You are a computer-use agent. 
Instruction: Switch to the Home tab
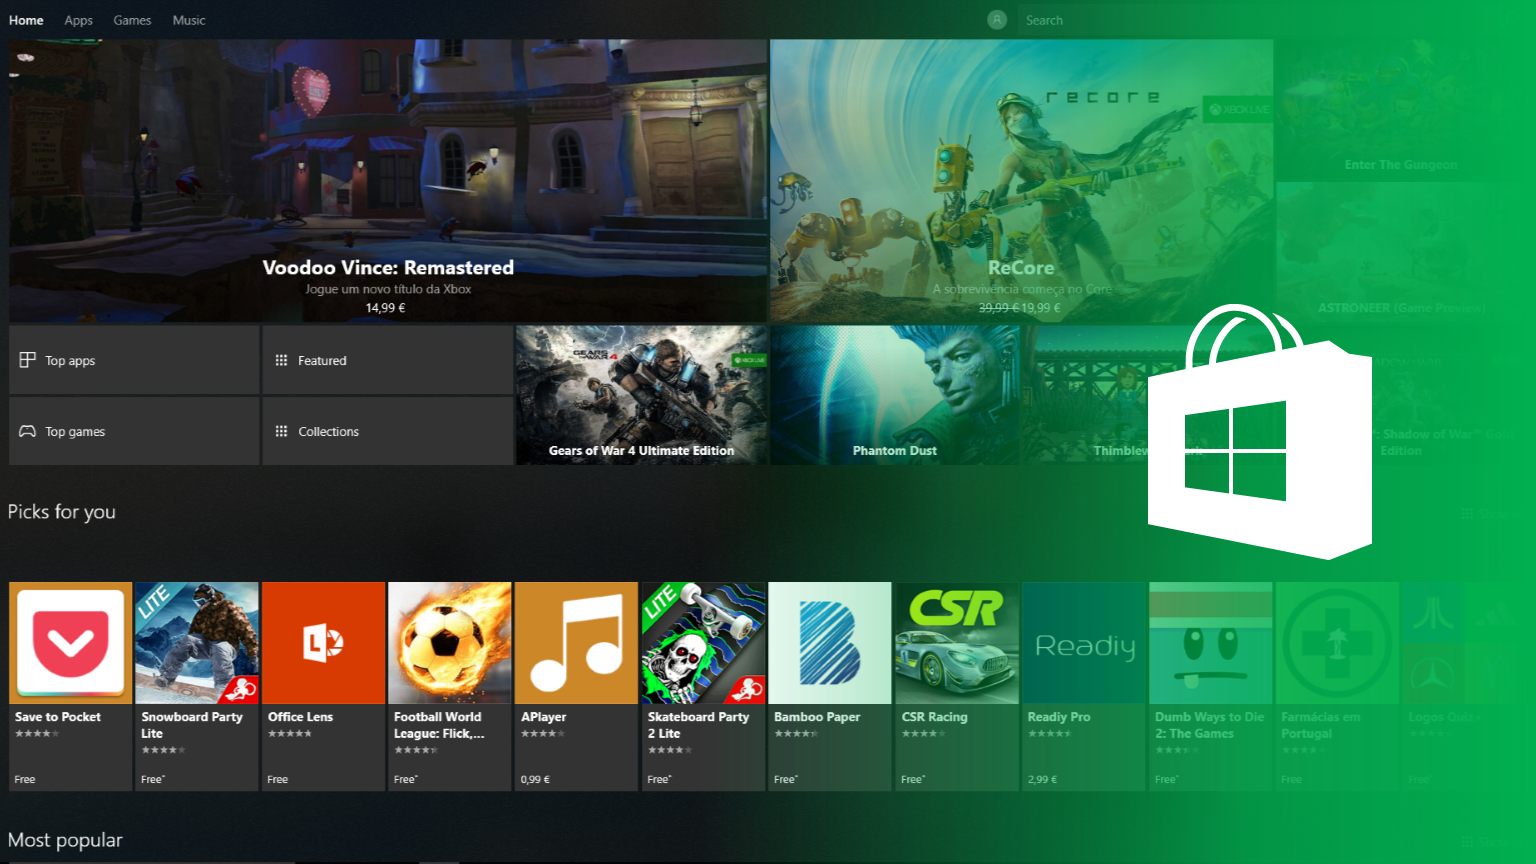(26, 20)
